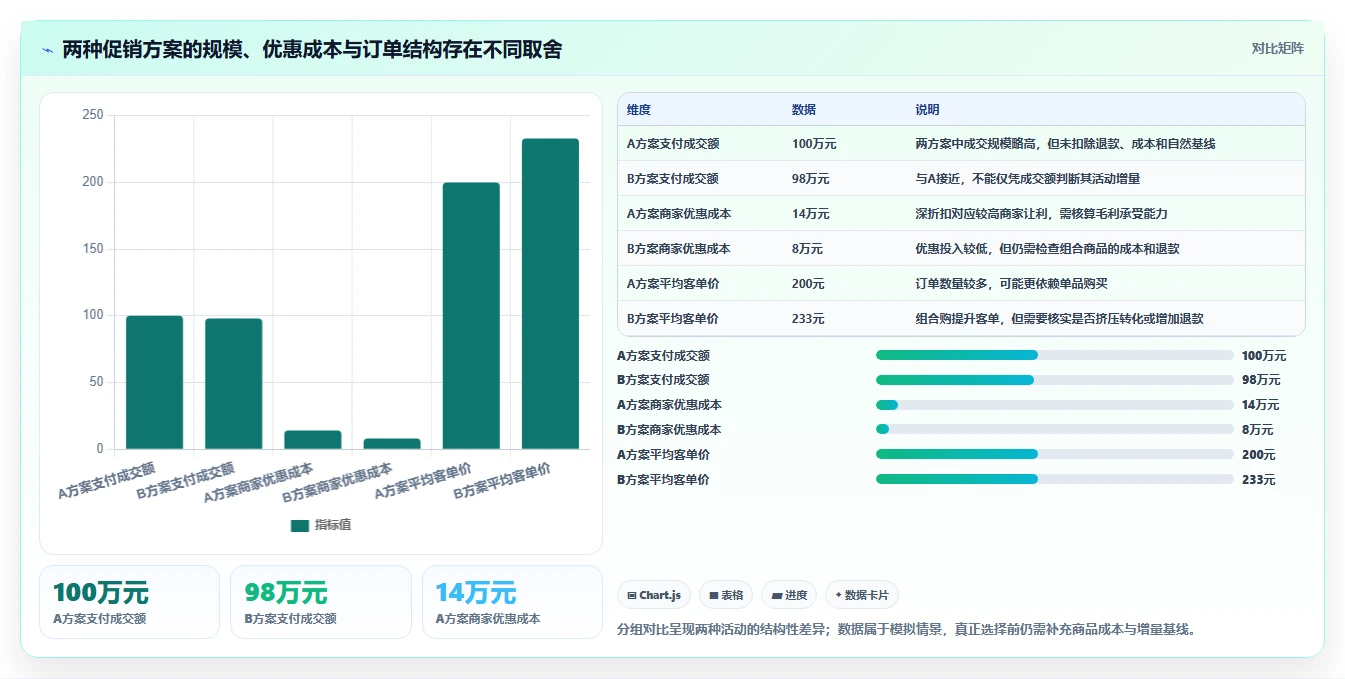Image resolution: width=1345 pixels, height=679 pixels.
Task: Click the B方案平均客单价 bar in chart
Action: point(550,294)
